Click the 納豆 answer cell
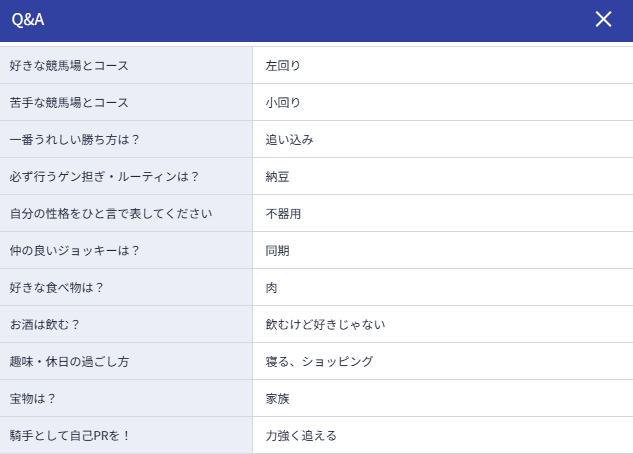 443,176
